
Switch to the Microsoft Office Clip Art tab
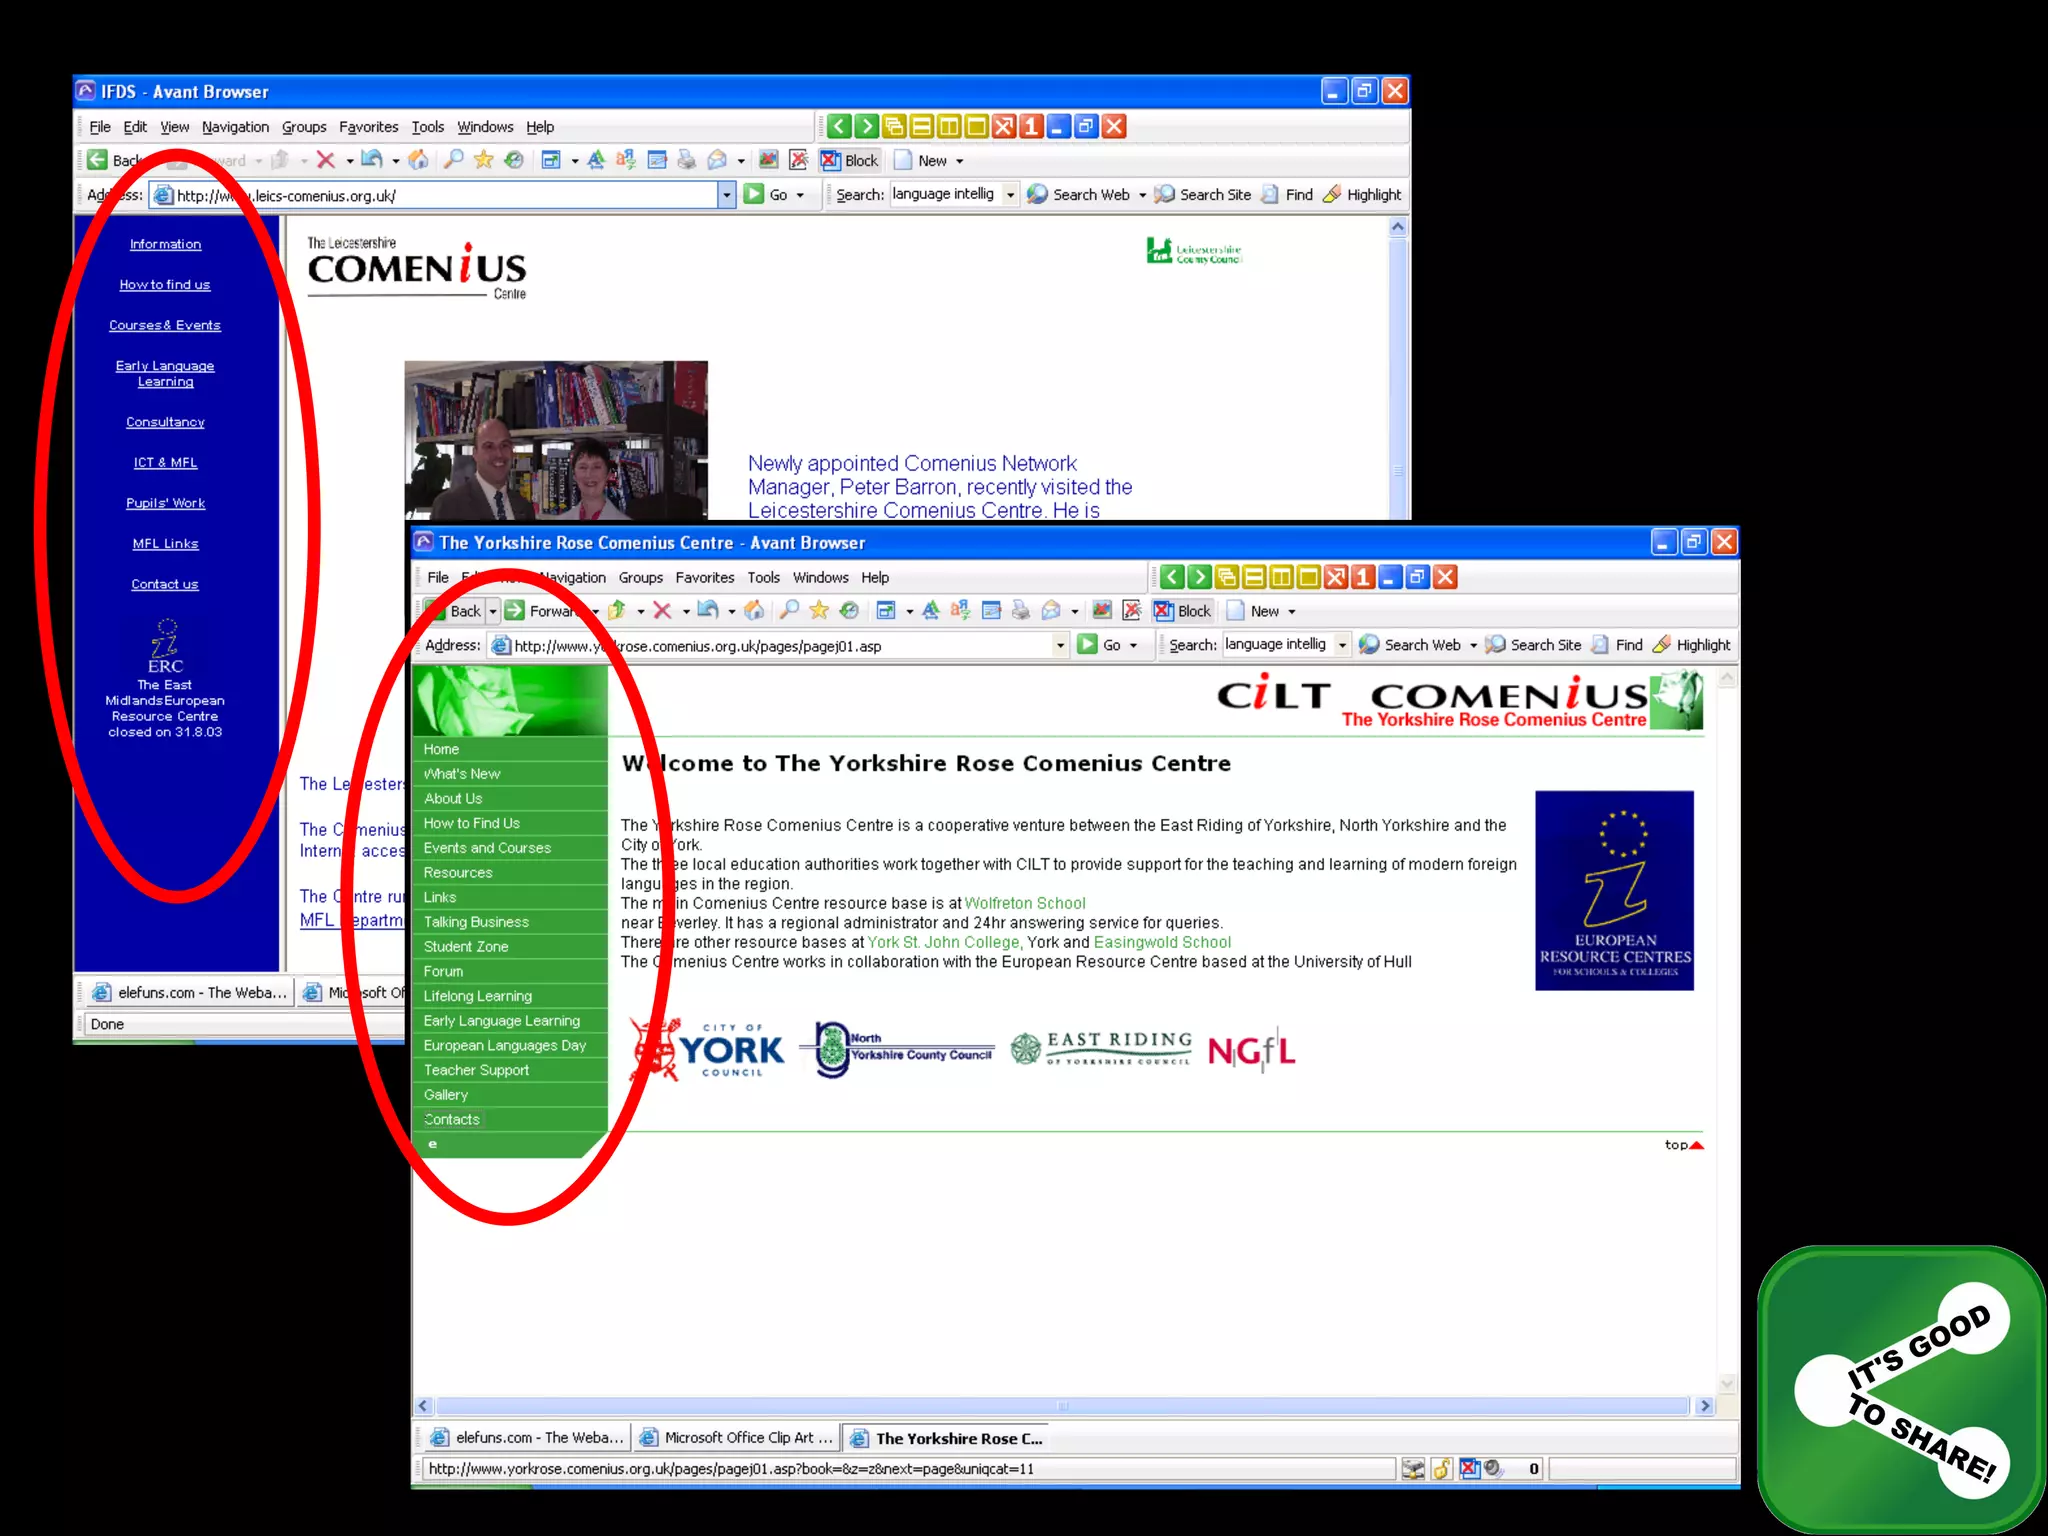tap(737, 1438)
